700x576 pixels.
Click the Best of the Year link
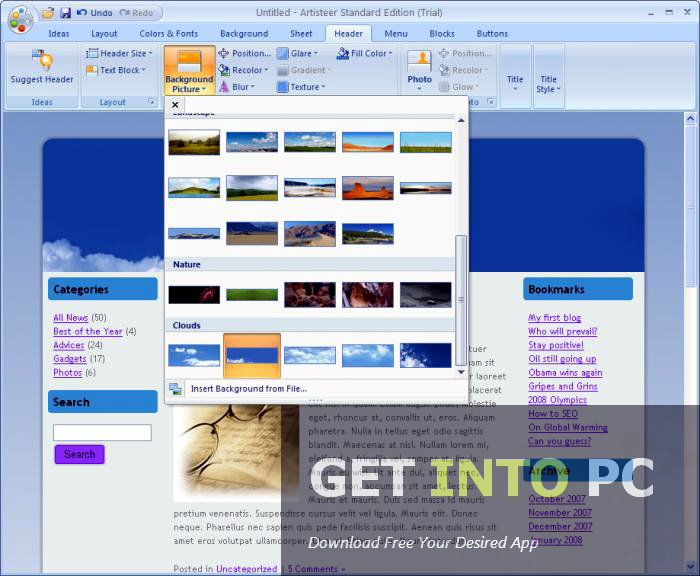coord(88,331)
